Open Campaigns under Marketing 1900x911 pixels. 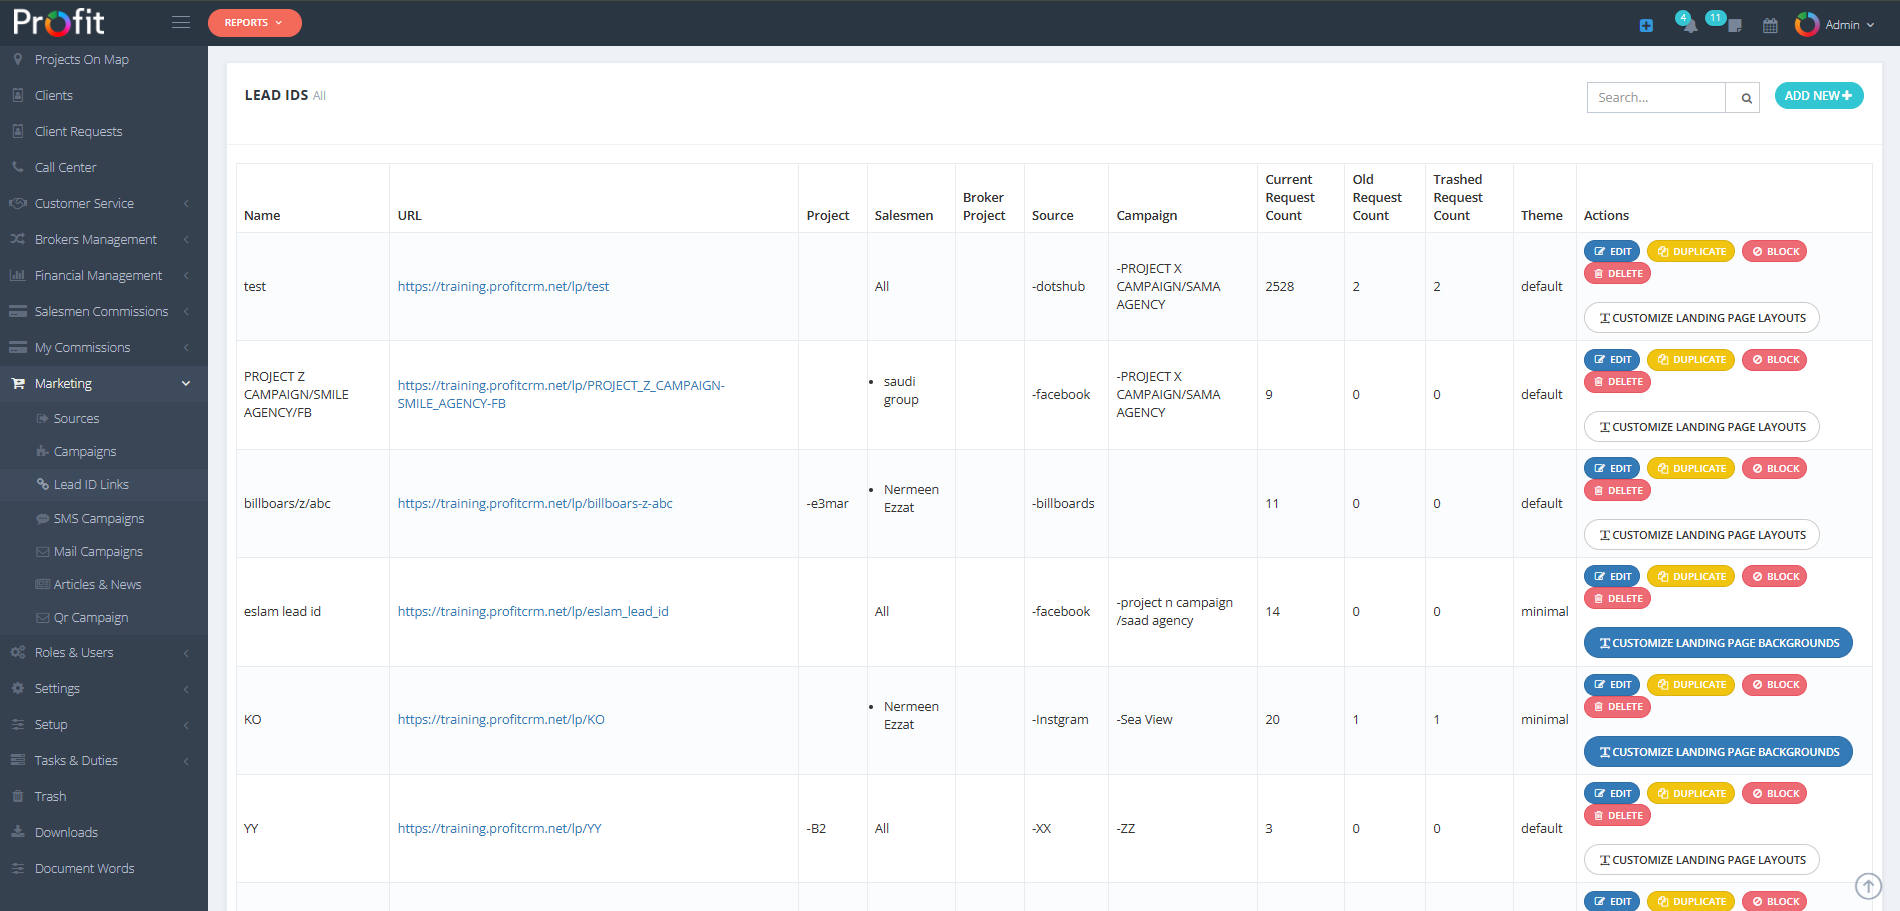click(85, 452)
